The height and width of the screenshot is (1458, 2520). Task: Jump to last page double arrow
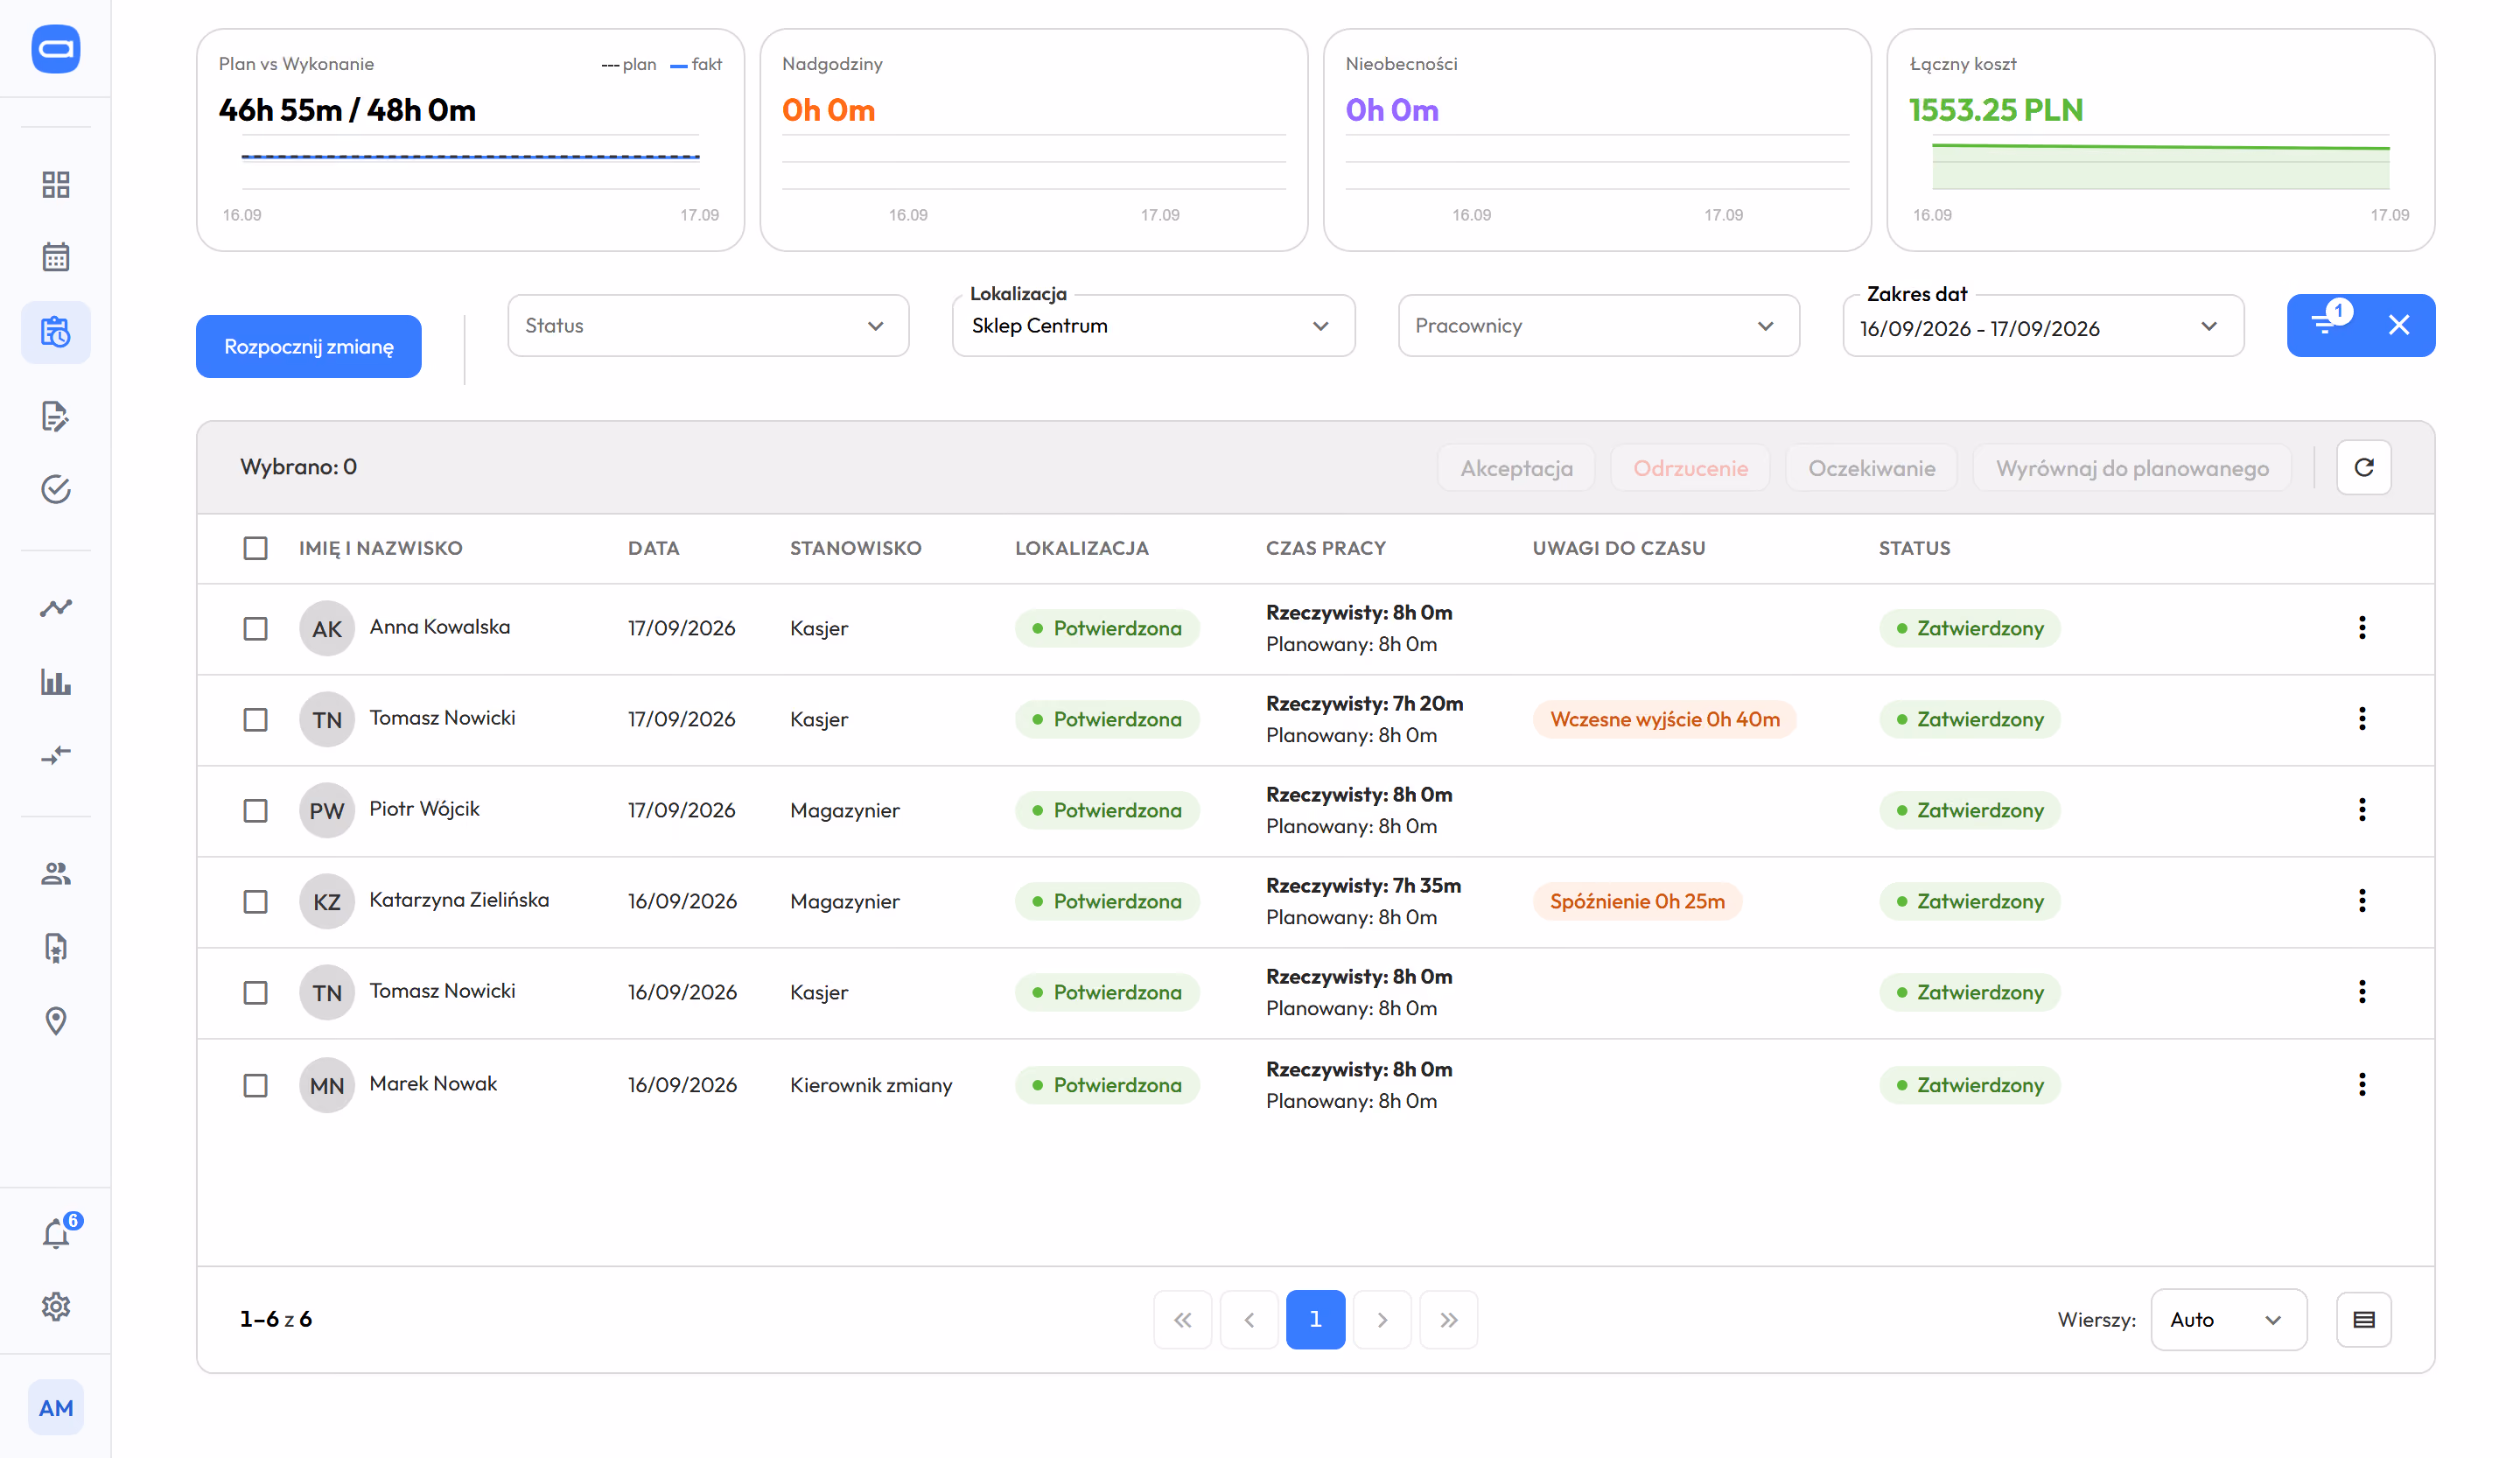(x=1449, y=1320)
